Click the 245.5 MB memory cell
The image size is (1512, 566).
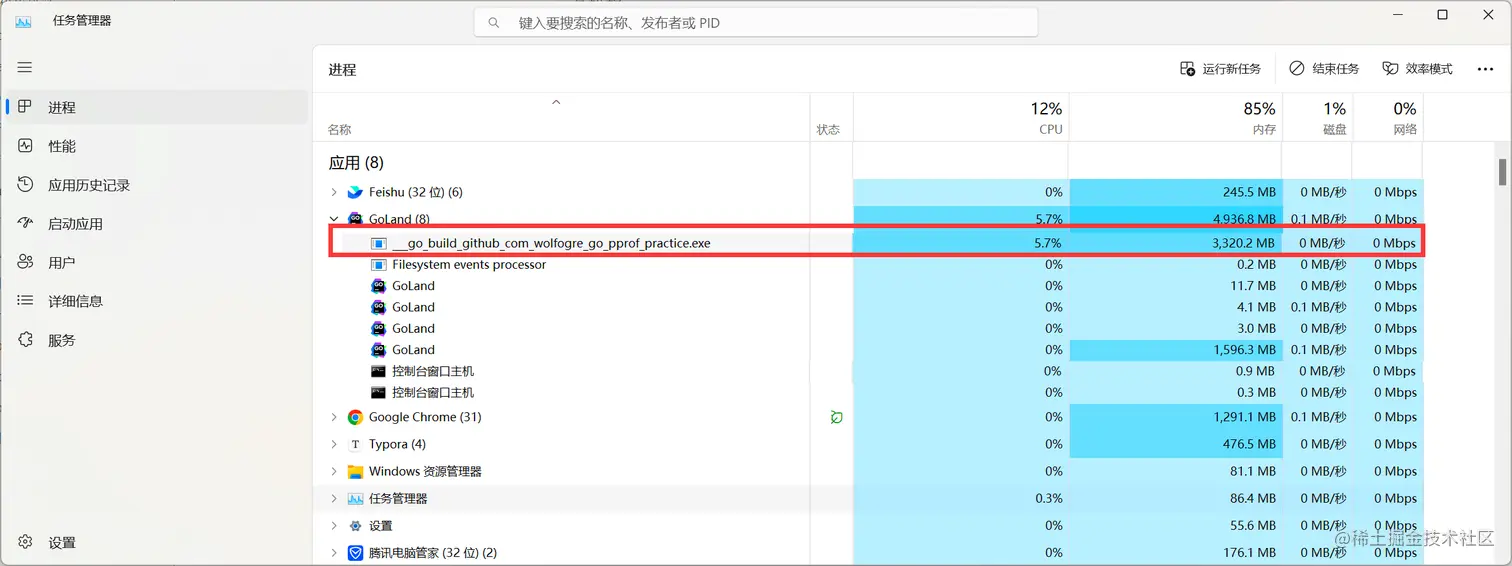(1176, 192)
